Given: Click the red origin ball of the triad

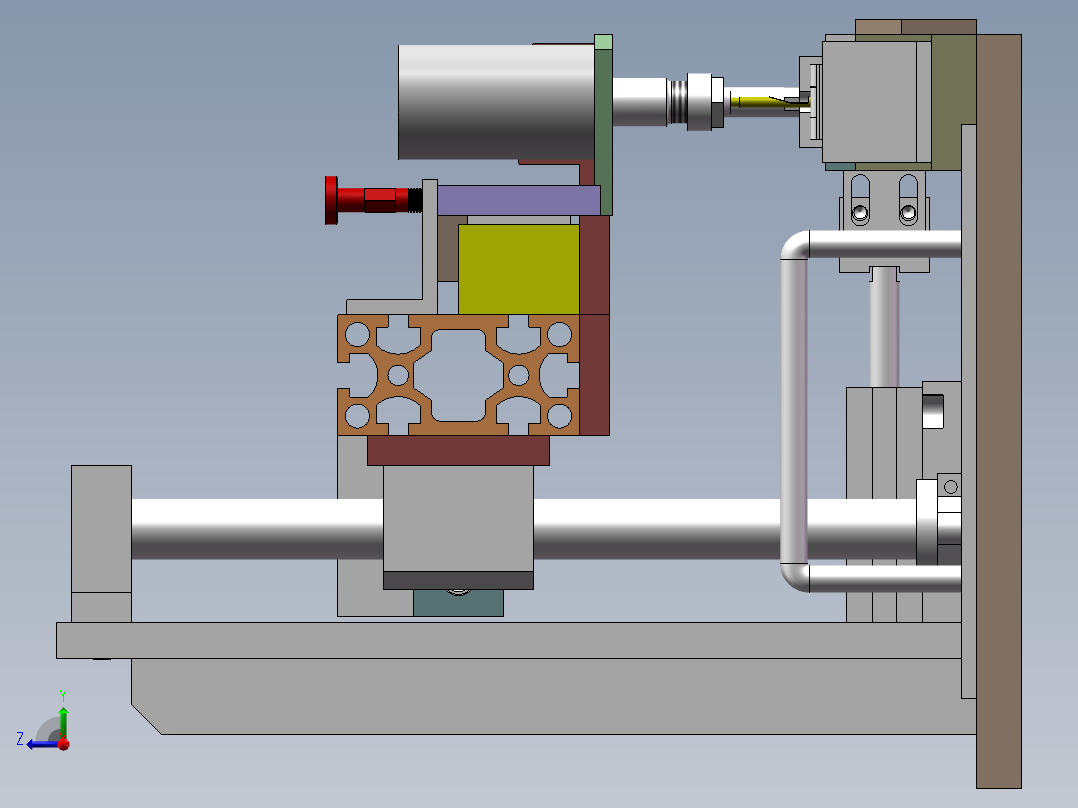Looking at the screenshot, I should 64,744.
